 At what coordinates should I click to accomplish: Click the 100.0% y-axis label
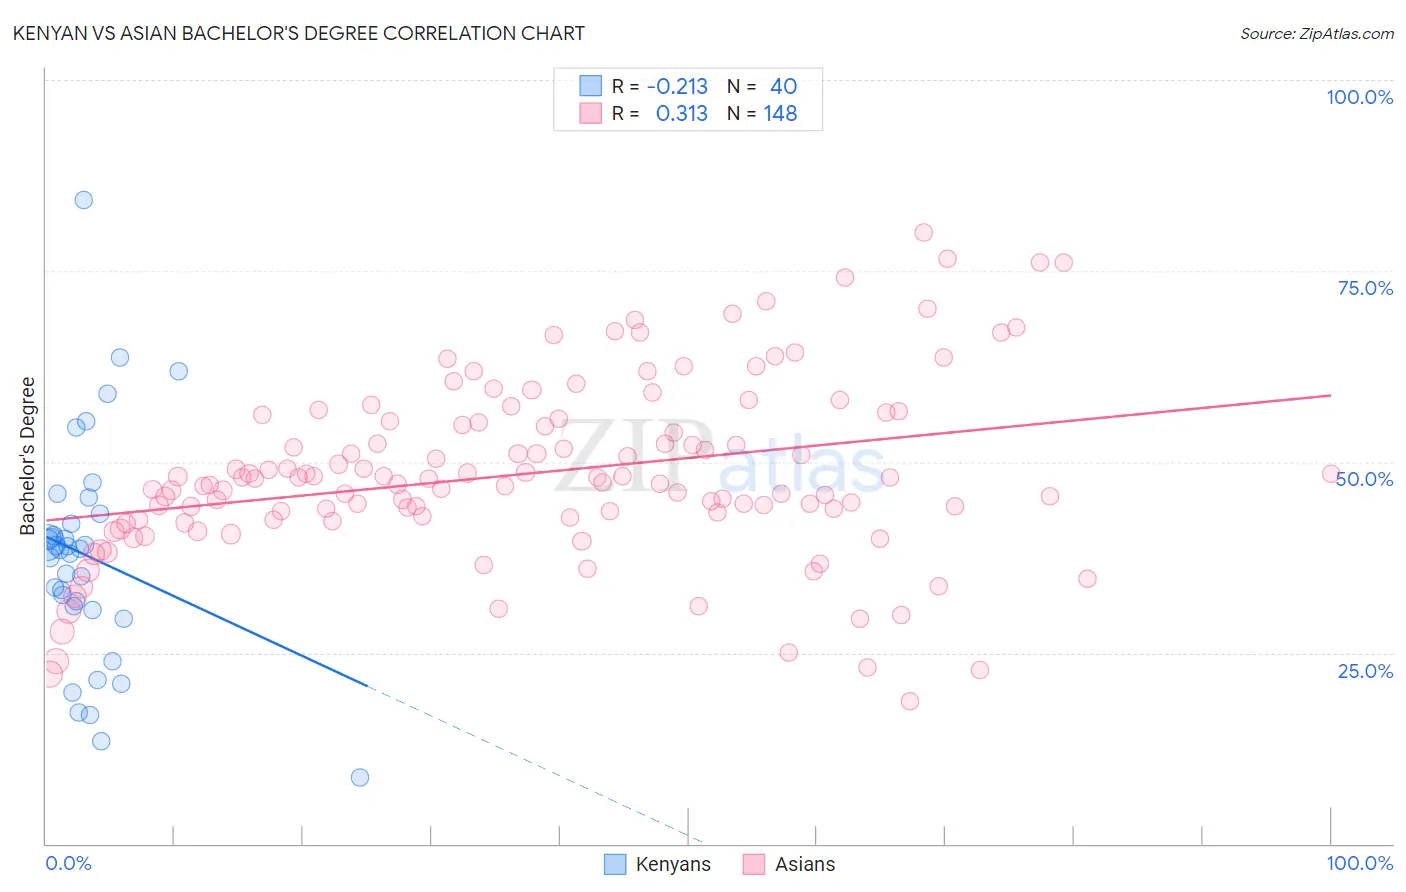point(1360,97)
